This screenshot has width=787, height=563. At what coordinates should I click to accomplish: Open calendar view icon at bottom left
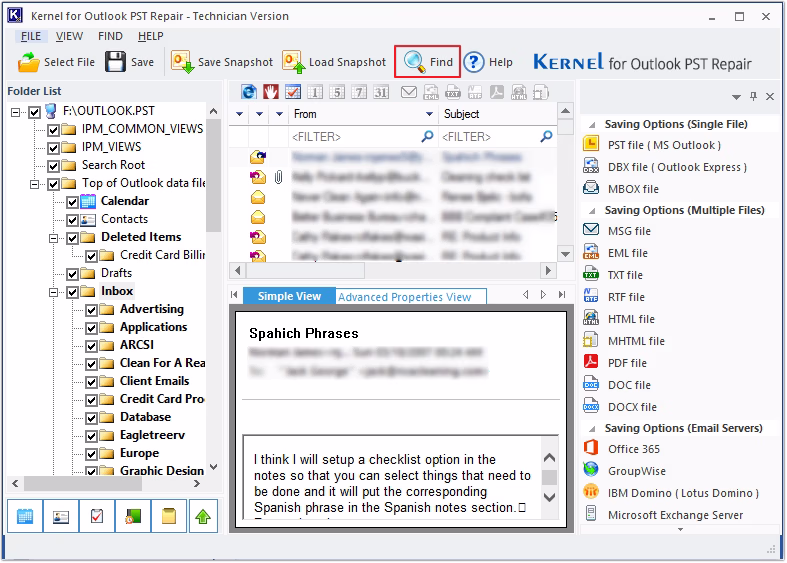(25, 516)
